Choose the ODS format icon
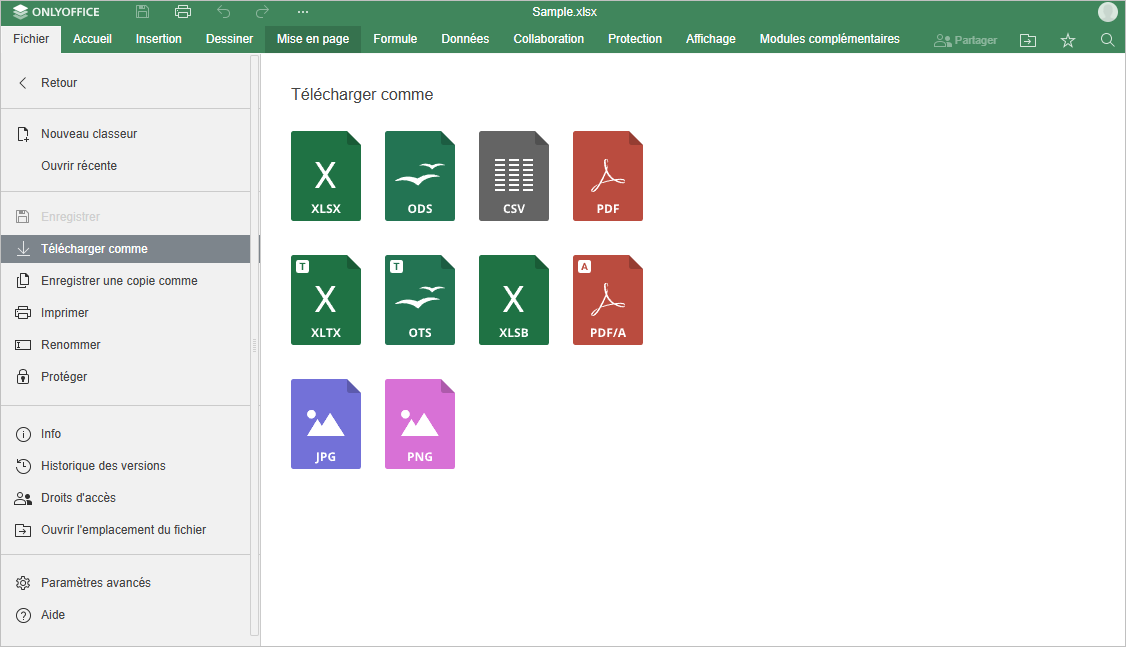Screen dimensions: 1126x647 [419, 176]
